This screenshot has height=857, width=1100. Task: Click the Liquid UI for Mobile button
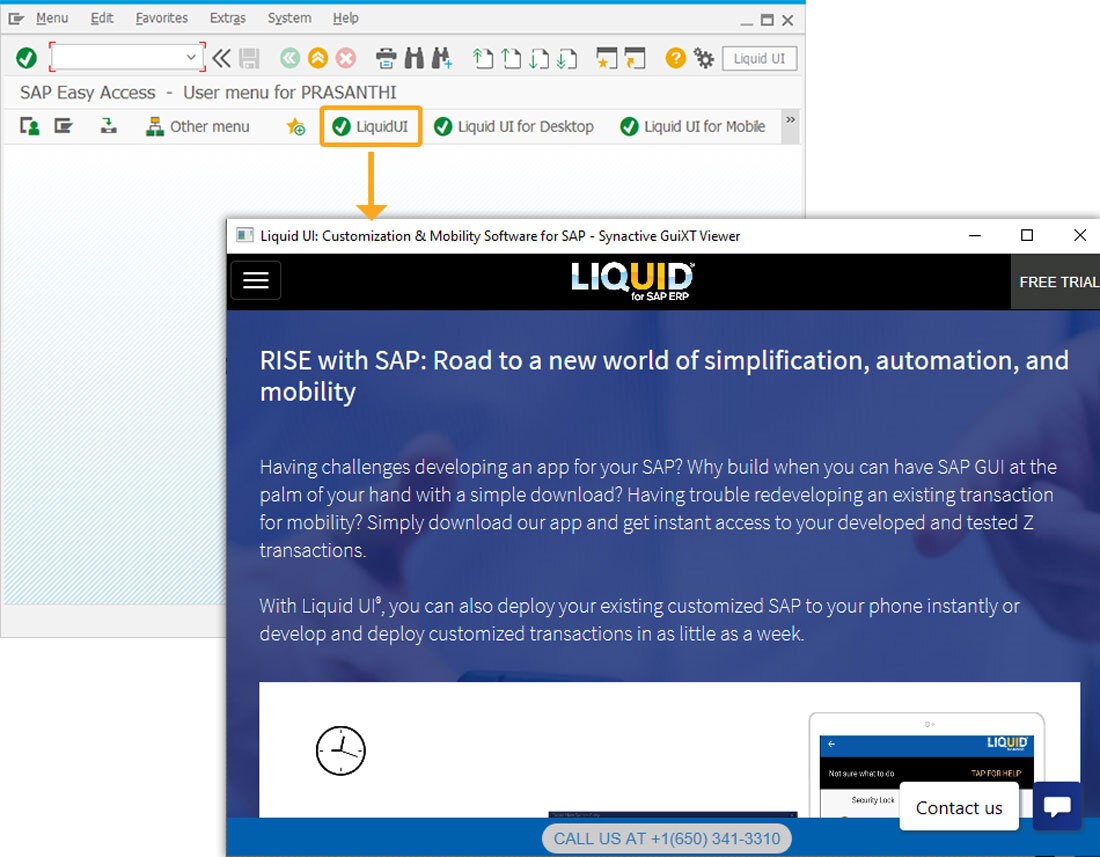click(x=693, y=126)
